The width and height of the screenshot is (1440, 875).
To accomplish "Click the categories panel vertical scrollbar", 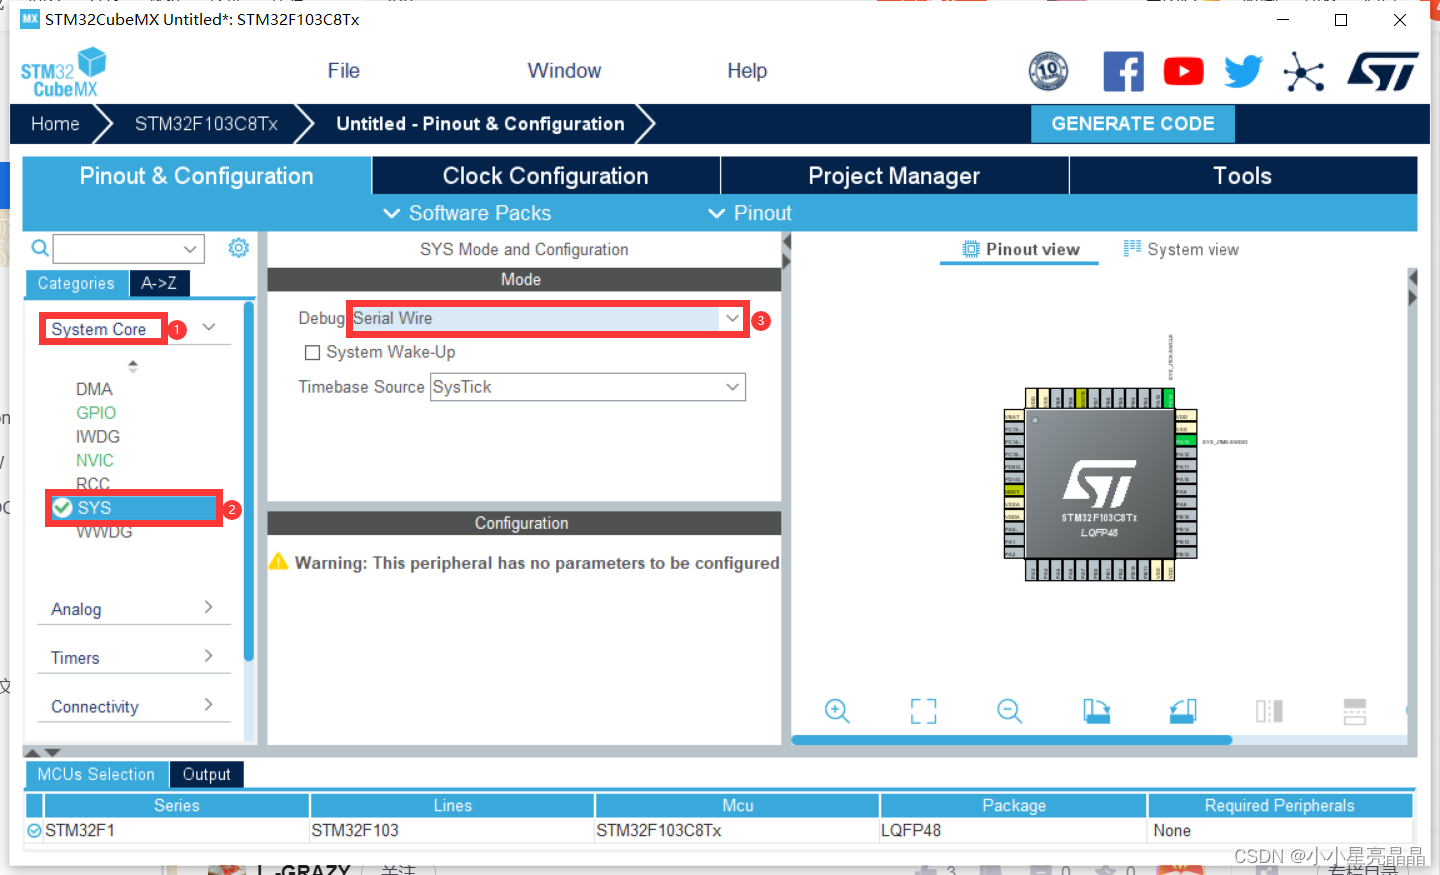I will [x=248, y=480].
